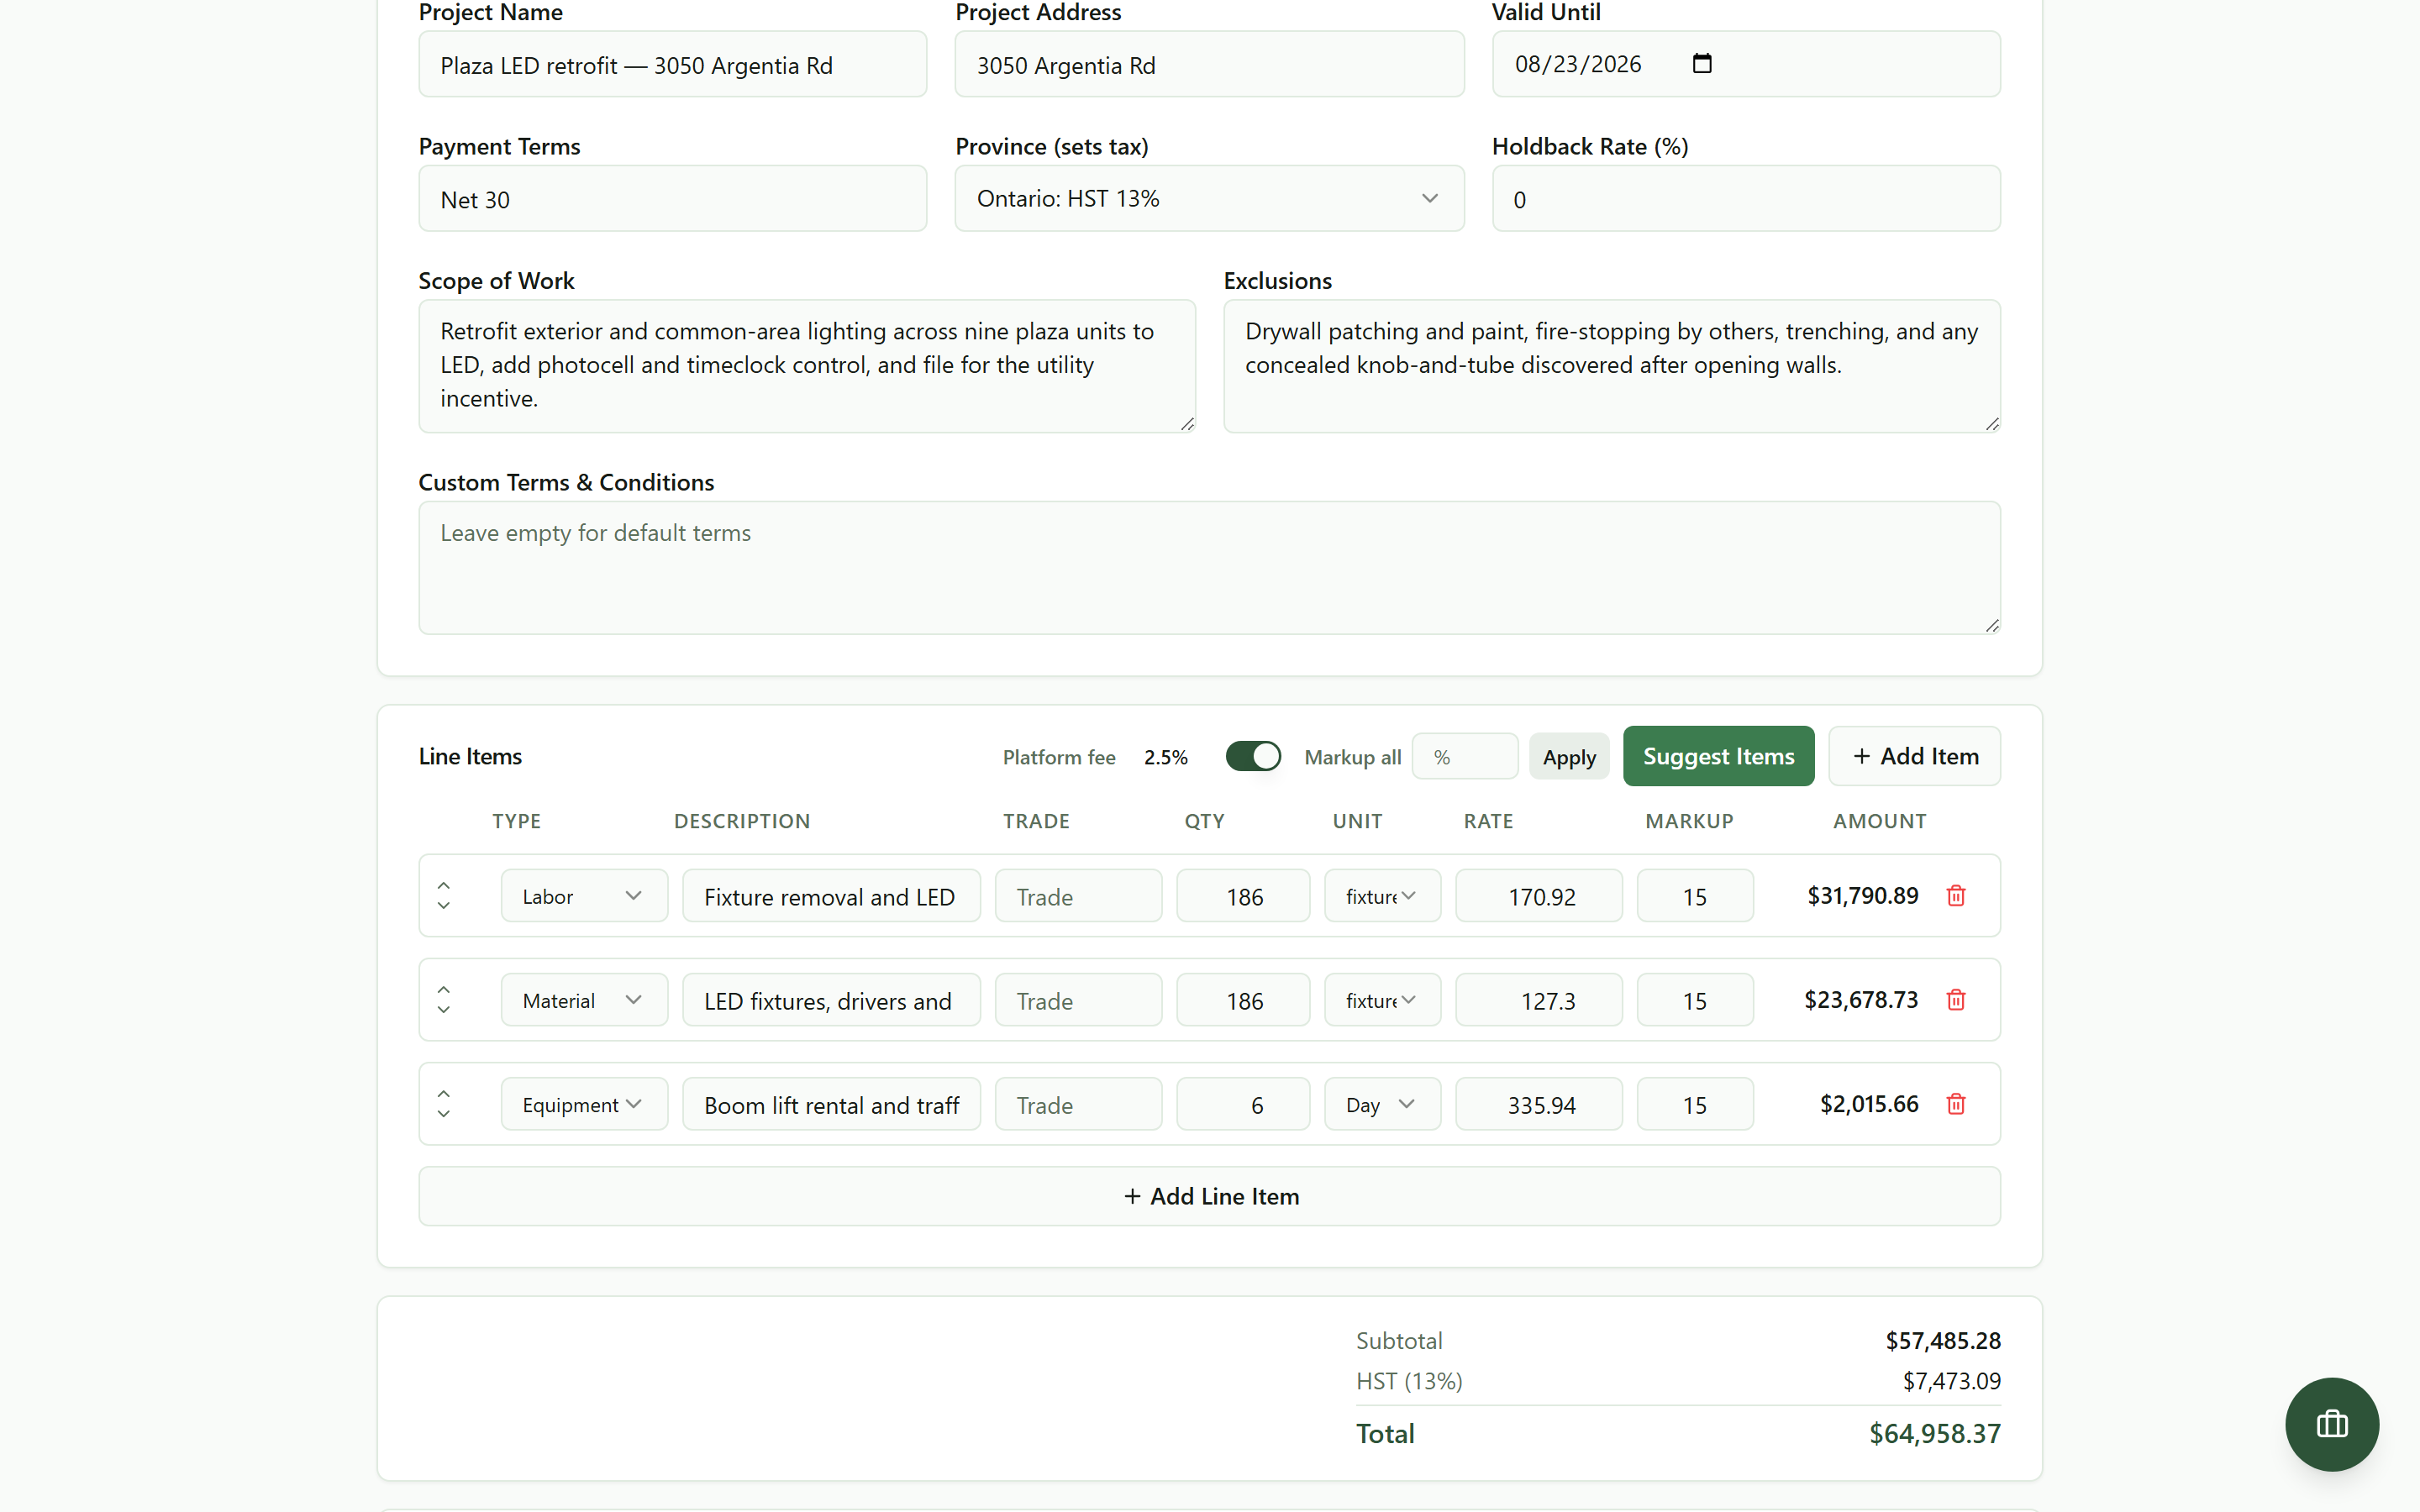The height and width of the screenshot is (1512, 2420).
Task: Move the Equipment line item up
Action: pos(444,1093)
